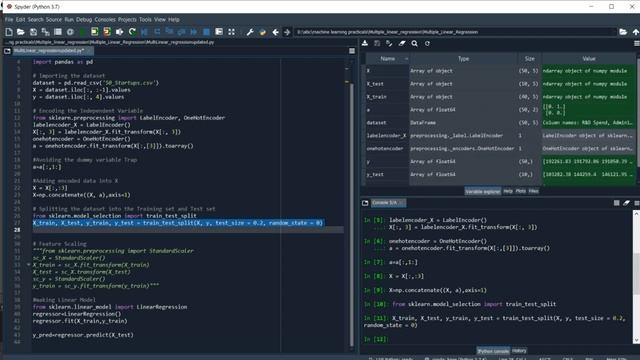
Task: Open the Help menu
Action: tap(174, 19)
